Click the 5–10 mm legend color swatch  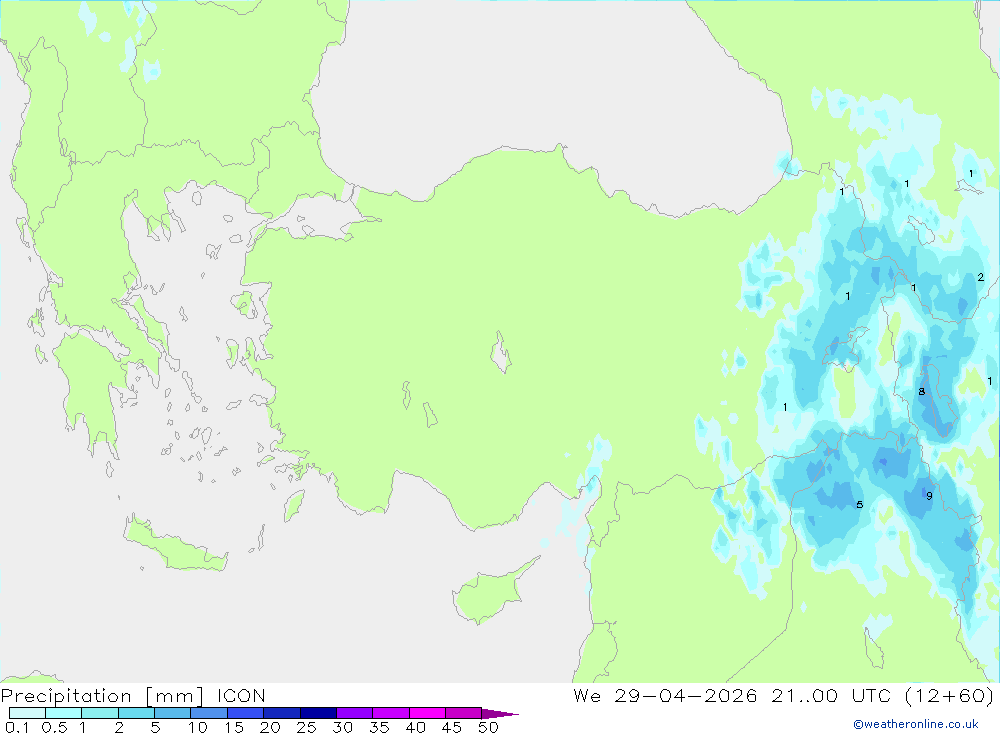pyautogui.click(x=173, y=713)
